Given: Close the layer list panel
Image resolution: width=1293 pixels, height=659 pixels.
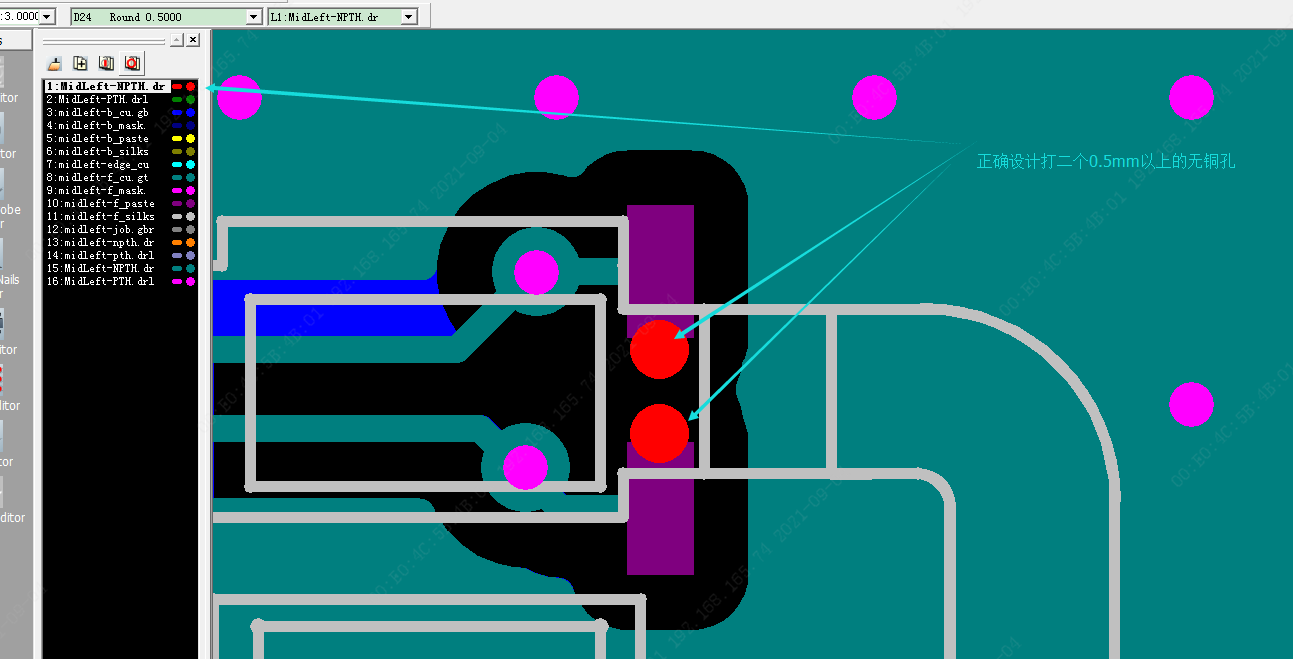Looking at the screenshot, I should pos(193,40).
